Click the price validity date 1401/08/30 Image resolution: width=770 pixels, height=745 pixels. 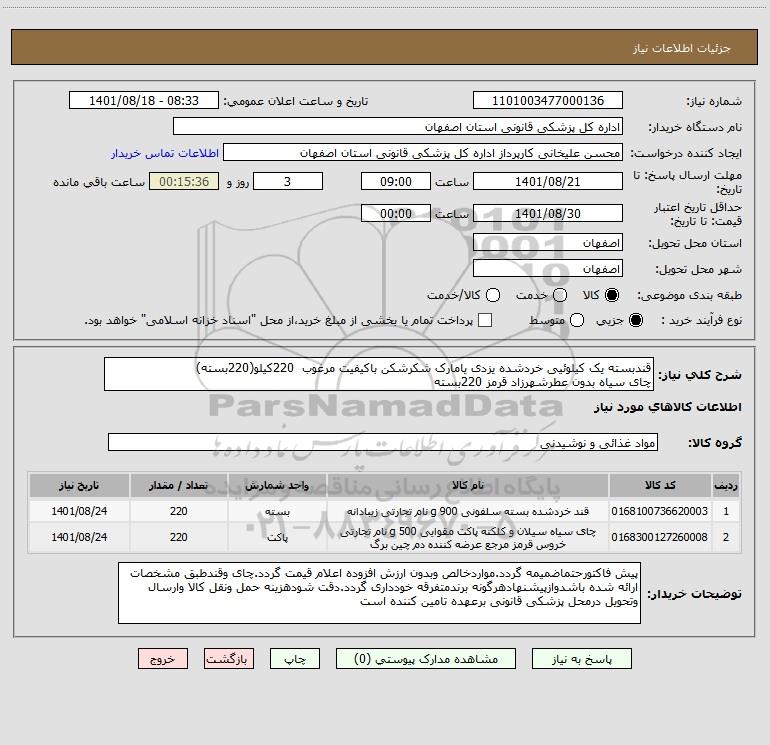(x=548, y=213)
